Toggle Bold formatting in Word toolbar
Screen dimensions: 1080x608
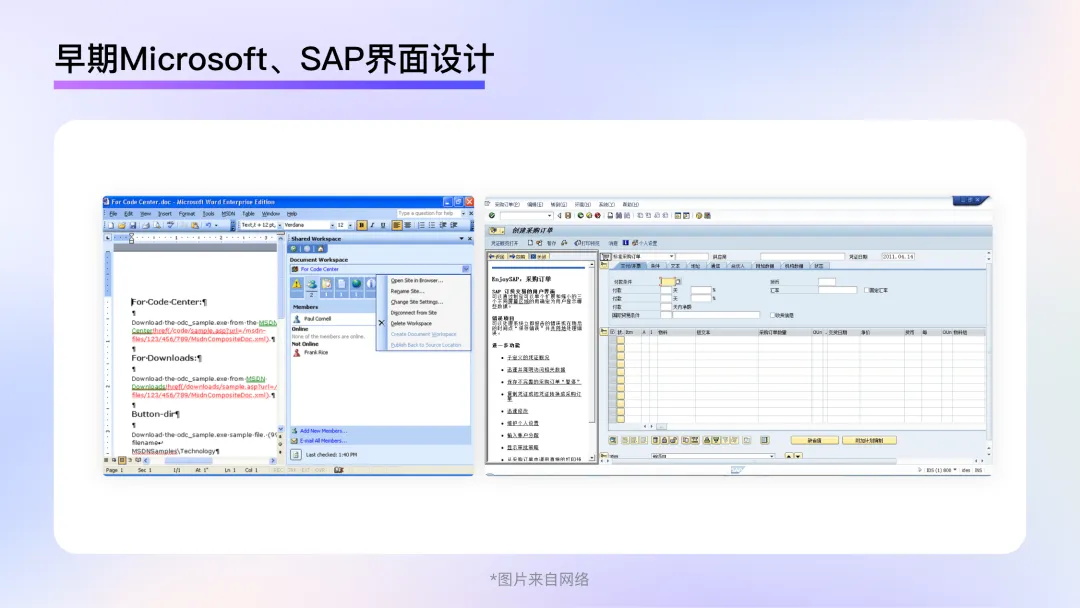pos(362,225)
